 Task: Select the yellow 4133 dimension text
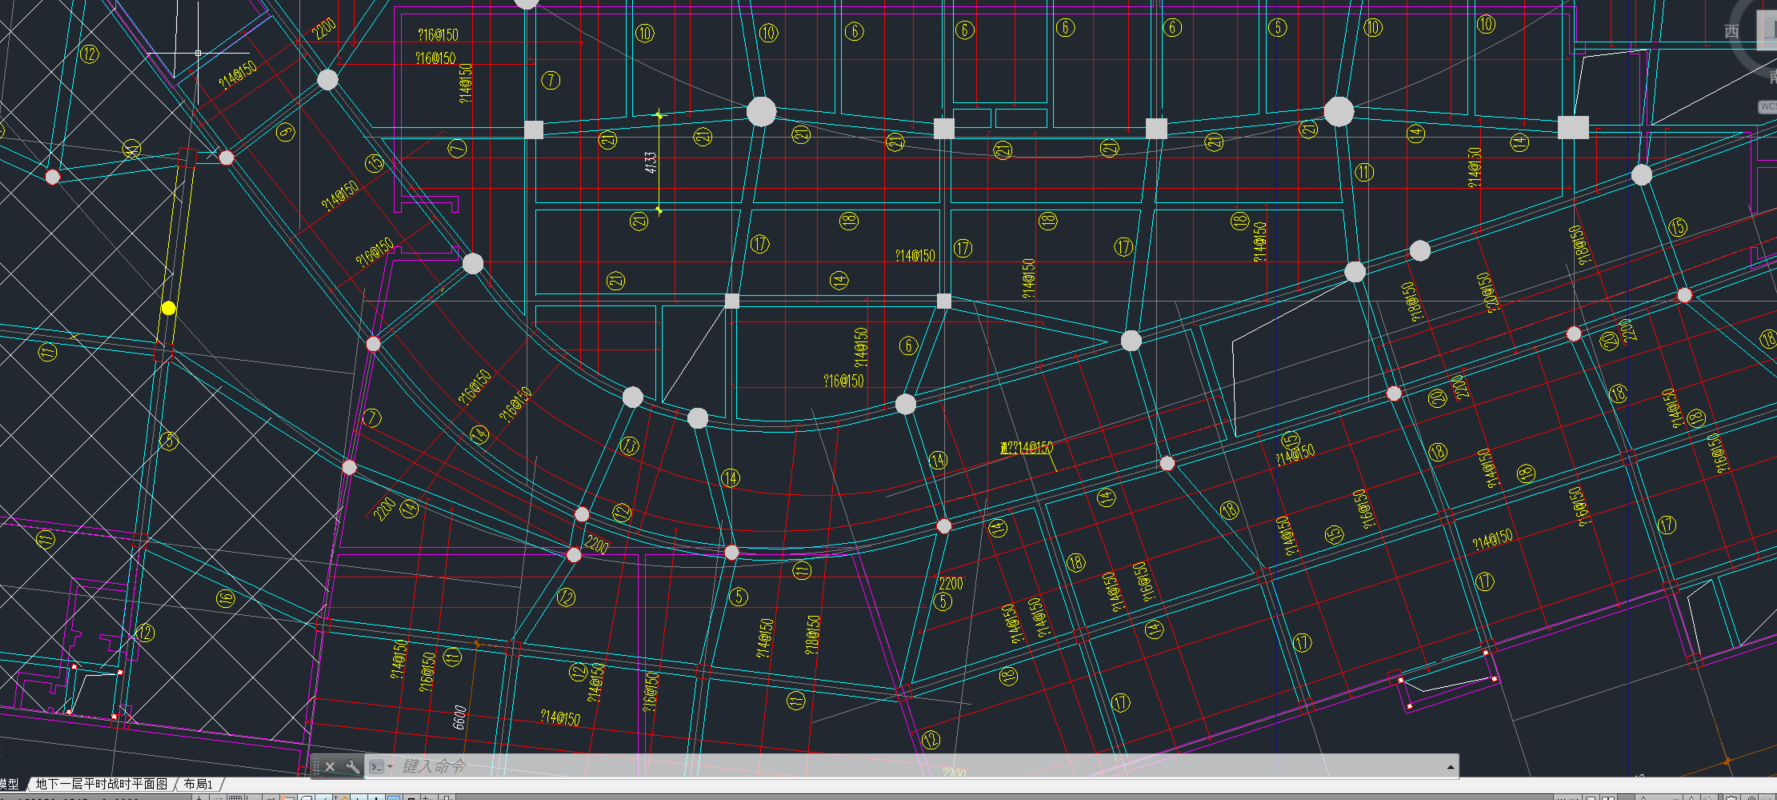(651, 162)
